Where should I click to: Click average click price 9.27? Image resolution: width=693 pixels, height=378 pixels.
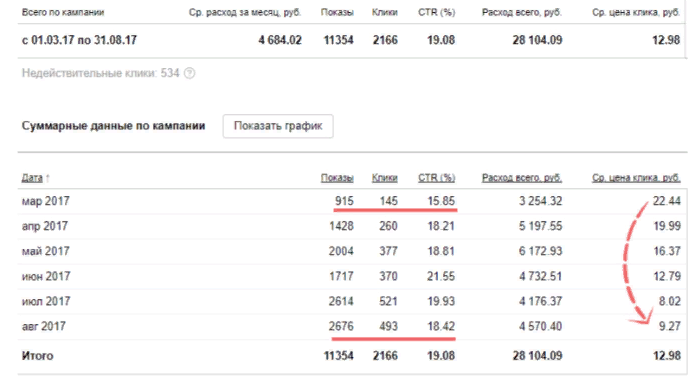point(670,326)
